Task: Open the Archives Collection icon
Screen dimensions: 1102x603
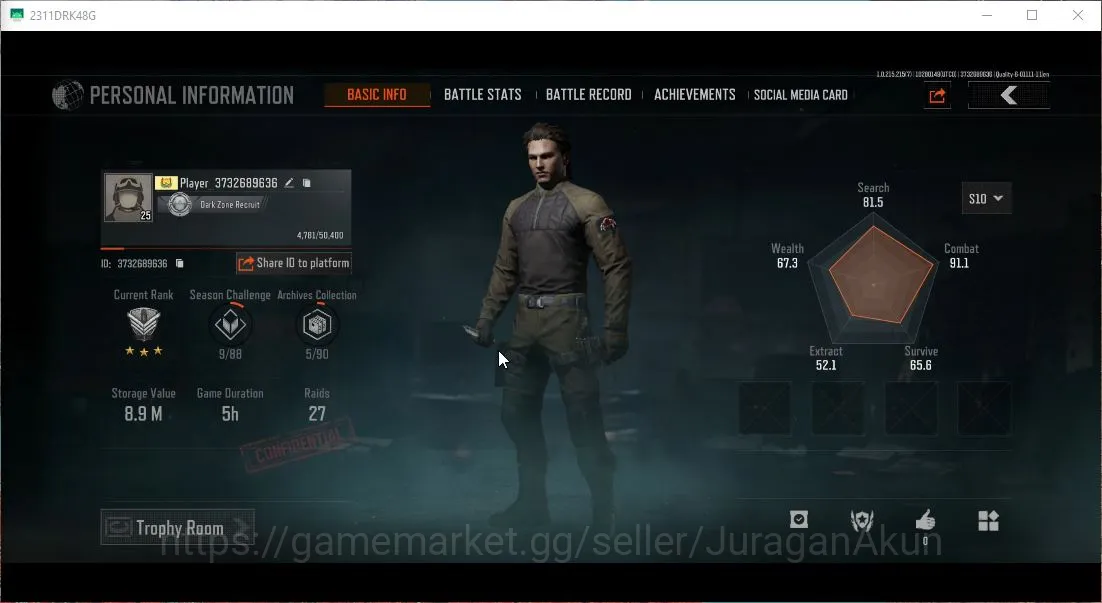Action: (x=317, y=325)
